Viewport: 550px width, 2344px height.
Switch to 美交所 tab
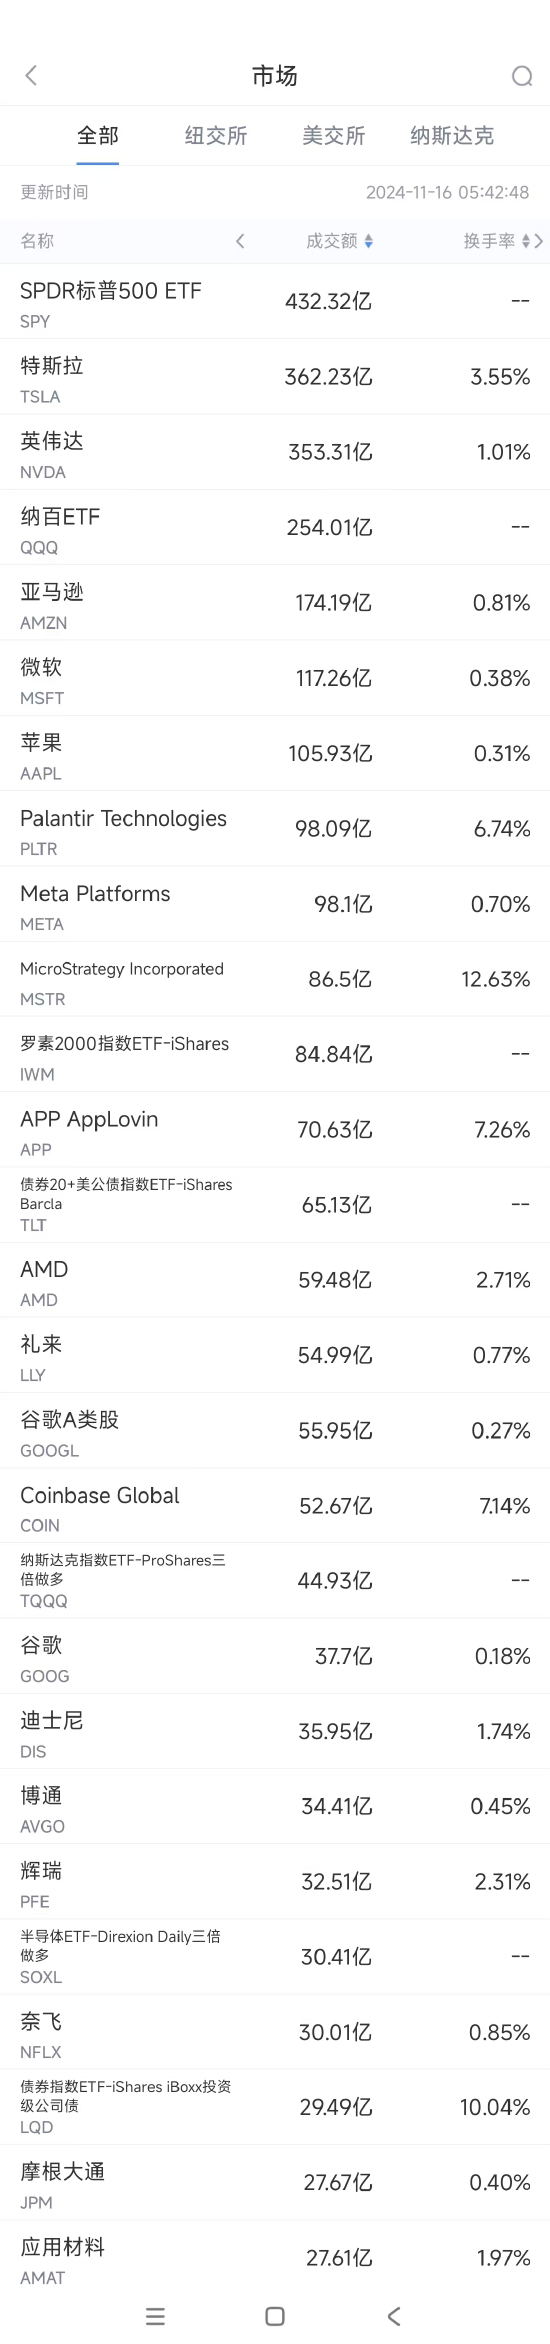[334, 136]
